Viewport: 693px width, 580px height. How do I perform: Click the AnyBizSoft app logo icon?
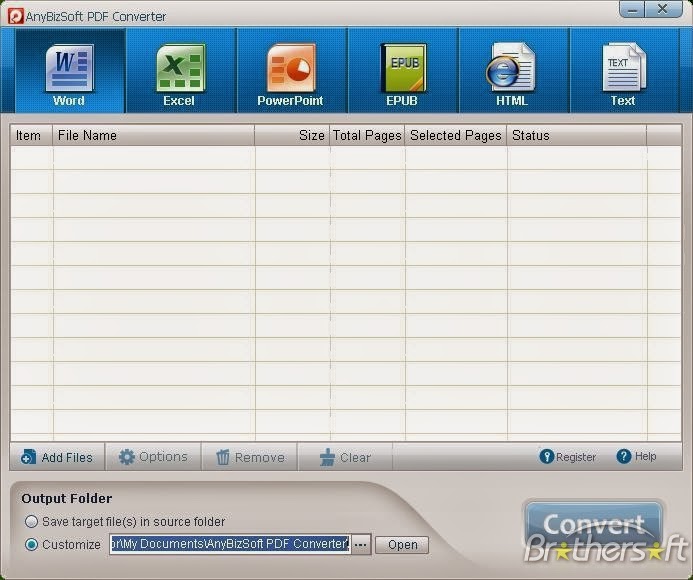[x=16, y=16]
